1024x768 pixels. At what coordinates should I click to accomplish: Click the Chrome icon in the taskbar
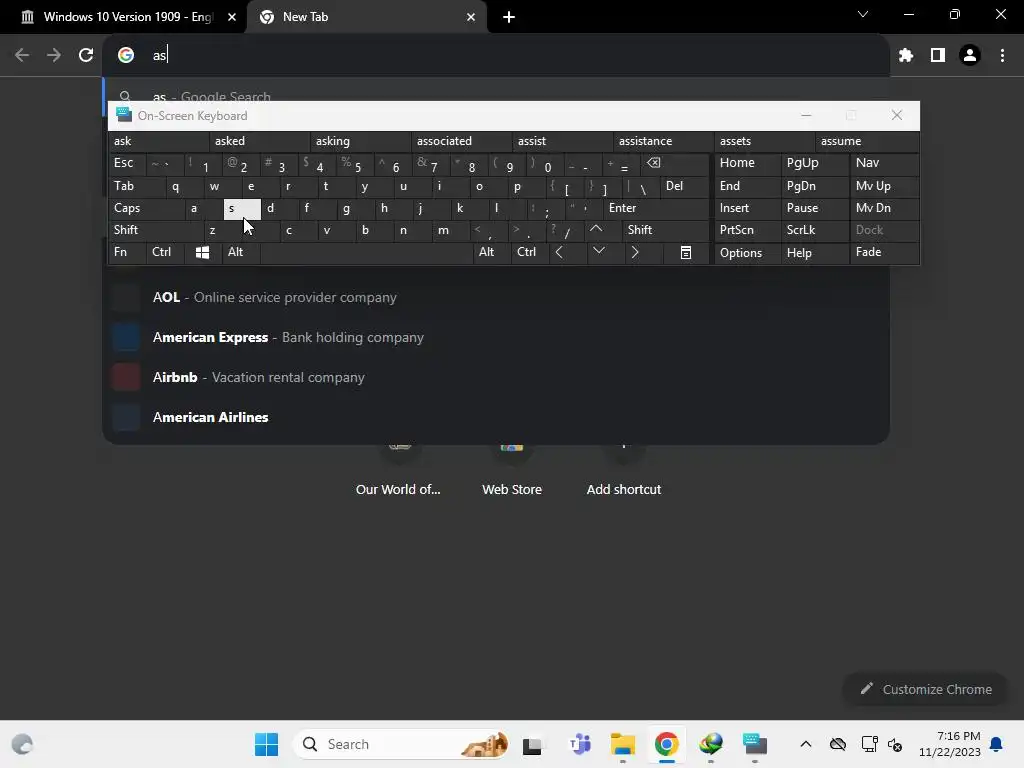click(x=666, y=744)
